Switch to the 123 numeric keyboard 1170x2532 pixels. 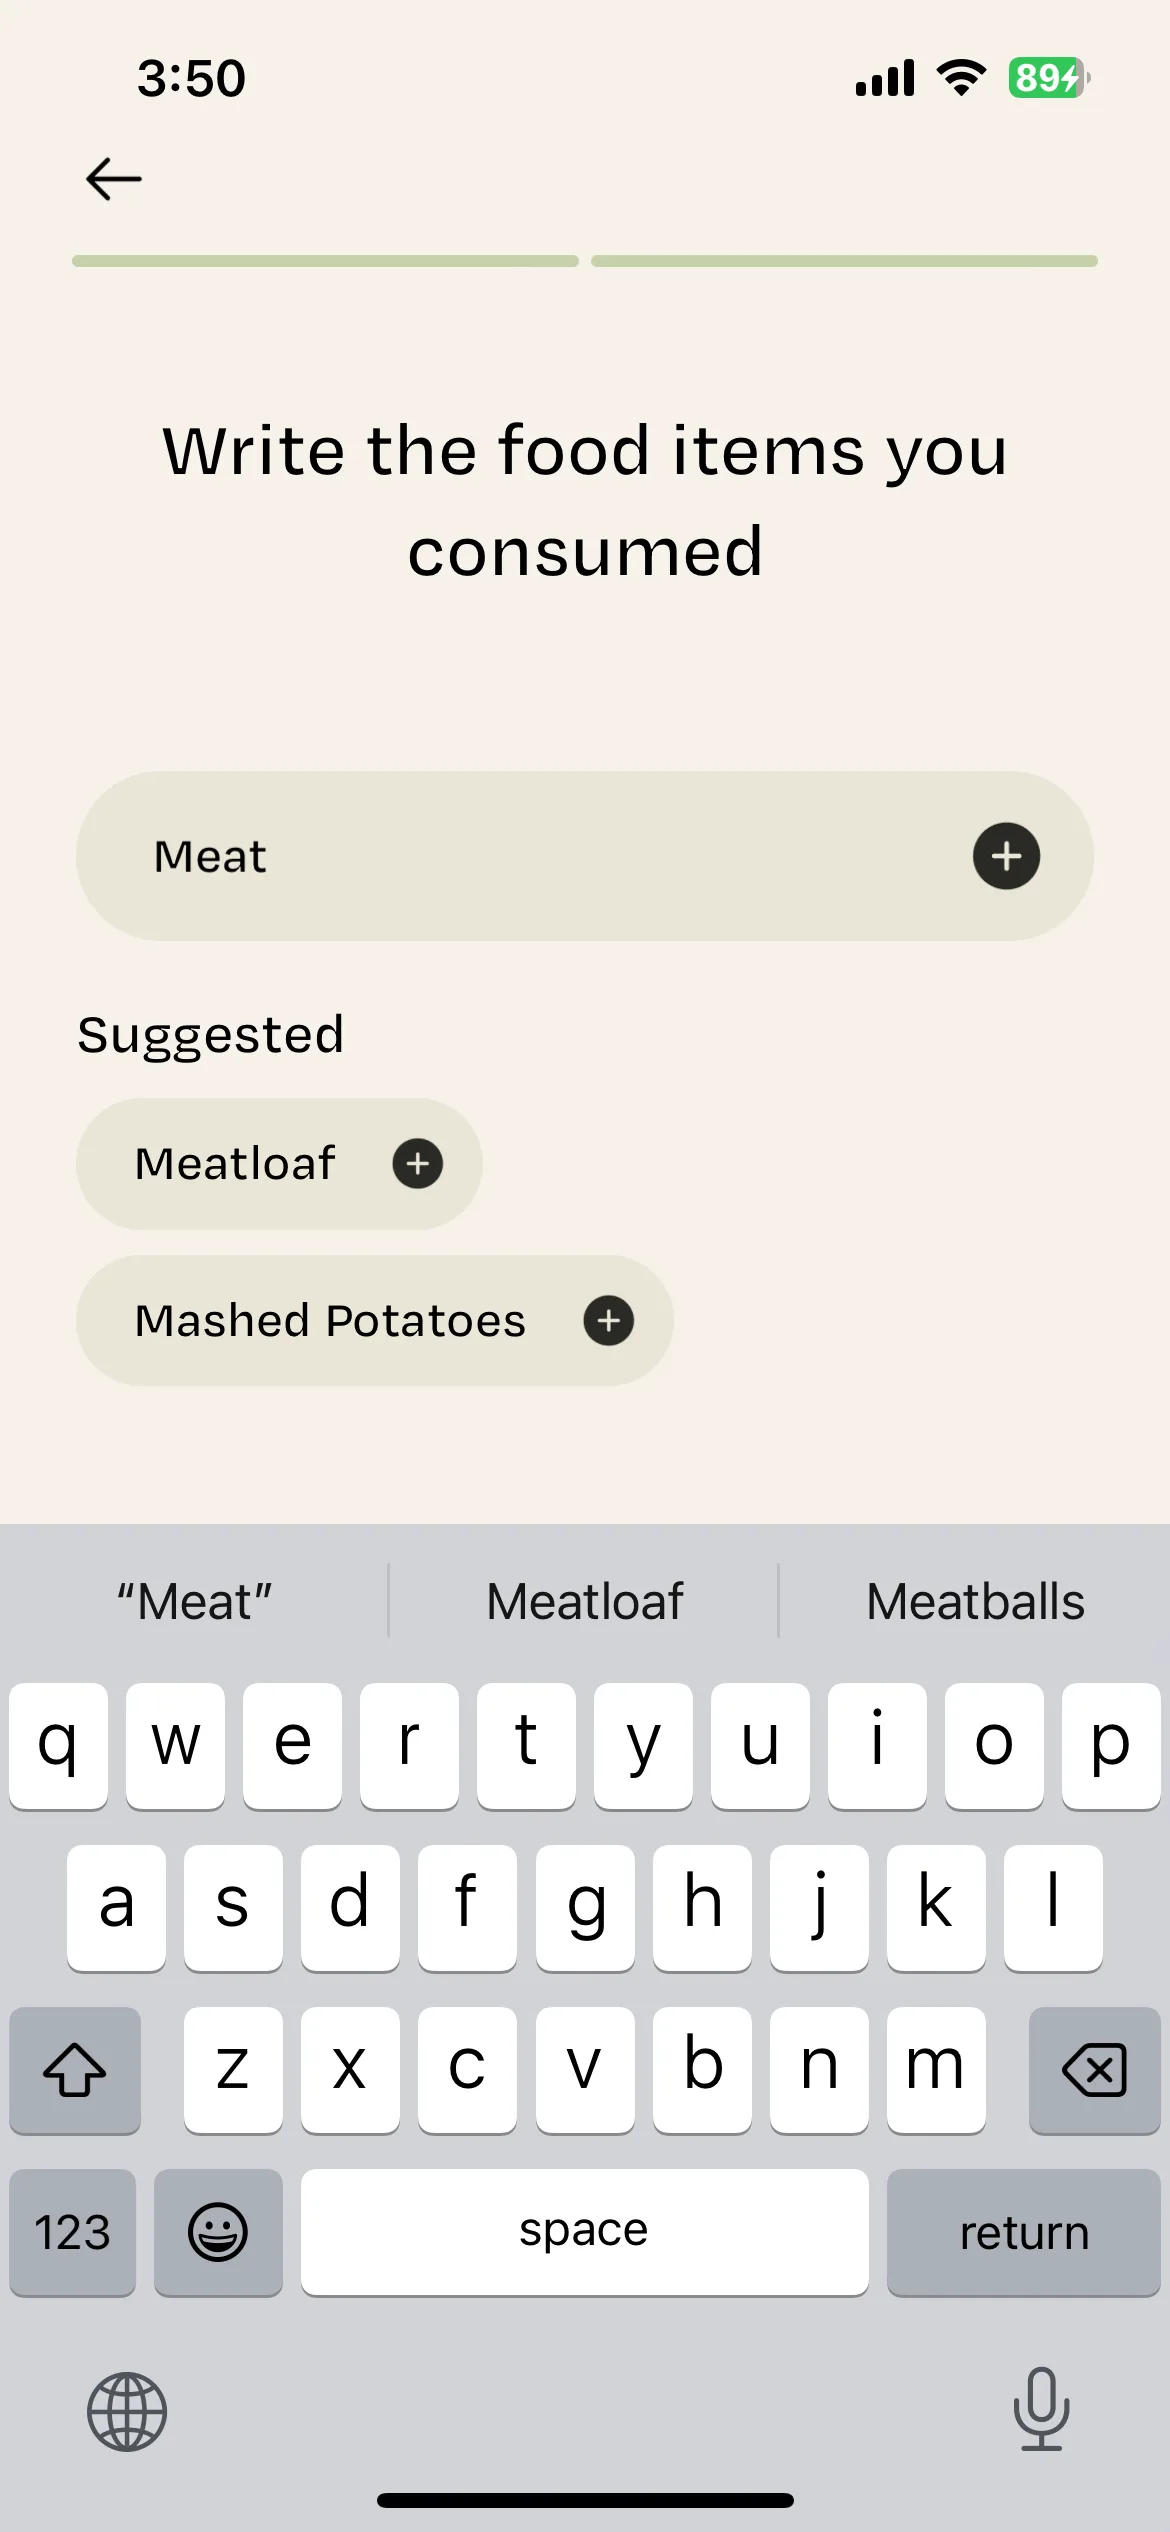point(73,2232)
